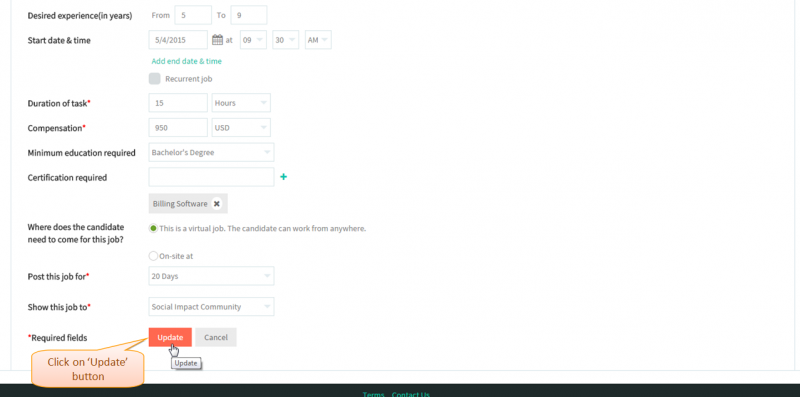Open the Bachelor's Degree education dropdown
Viewport: 800px width, 397px height.
click(x=211, y=152)
